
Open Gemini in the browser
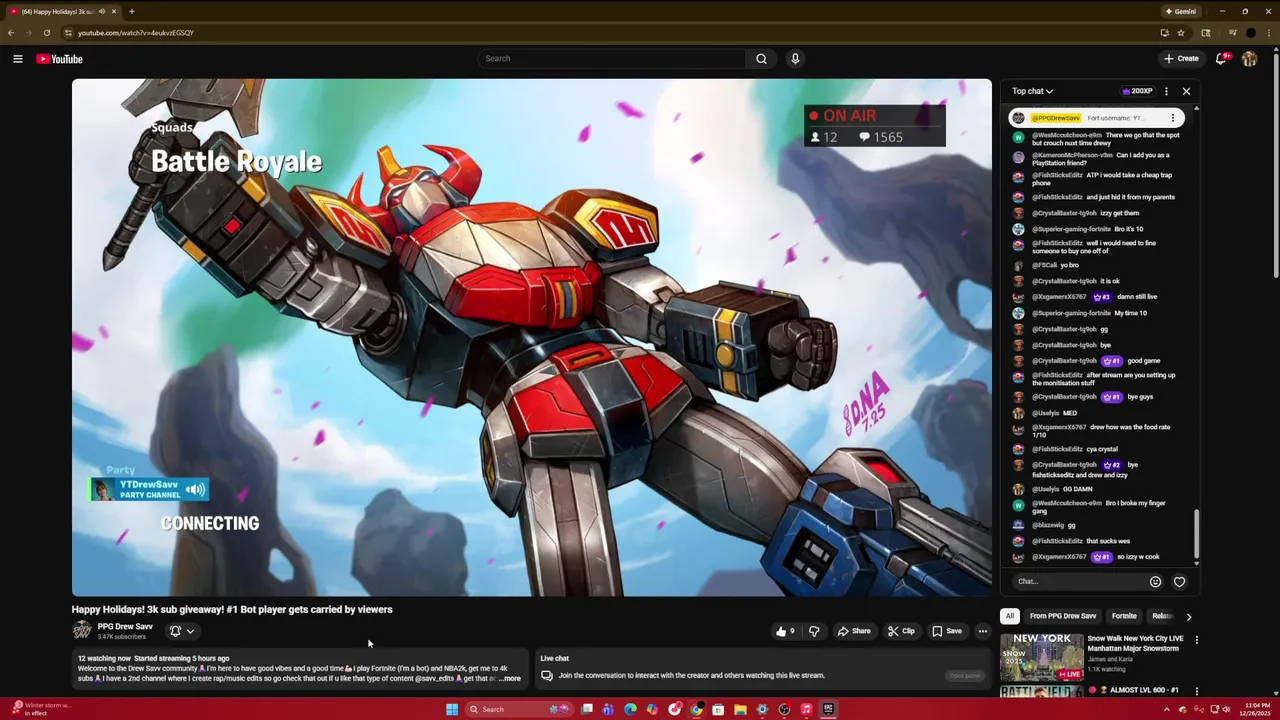1181,11
